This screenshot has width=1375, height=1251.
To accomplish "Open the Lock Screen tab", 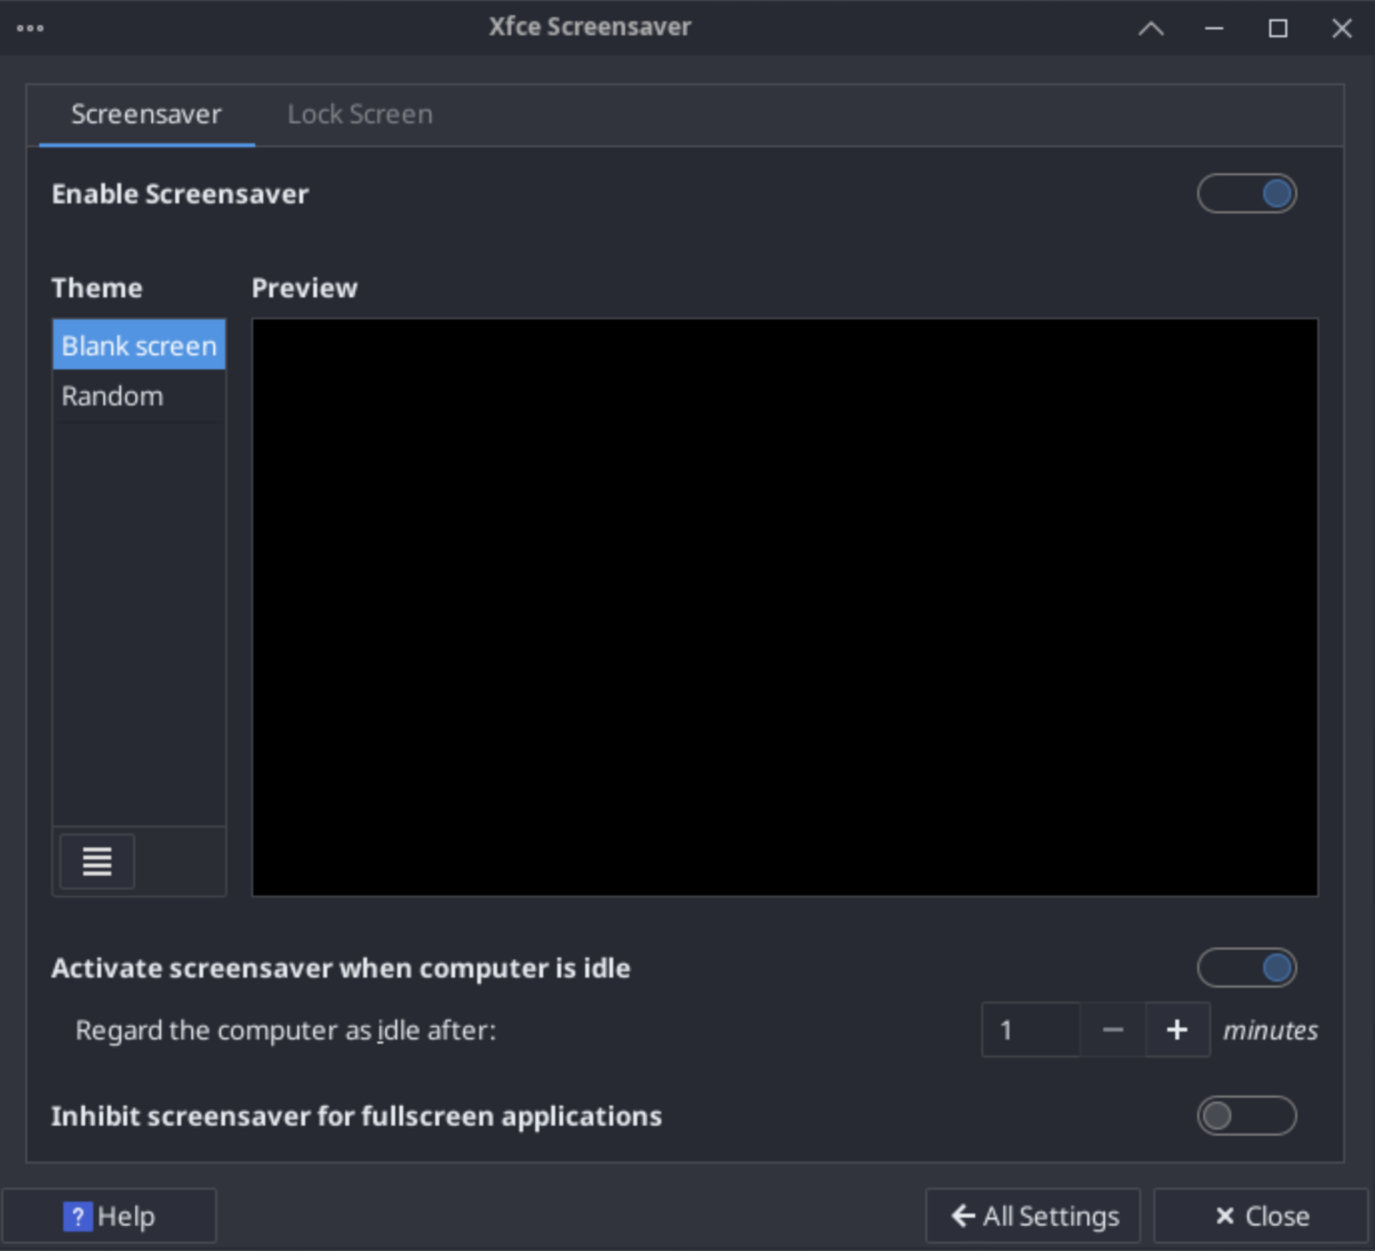I will (359, 115).
